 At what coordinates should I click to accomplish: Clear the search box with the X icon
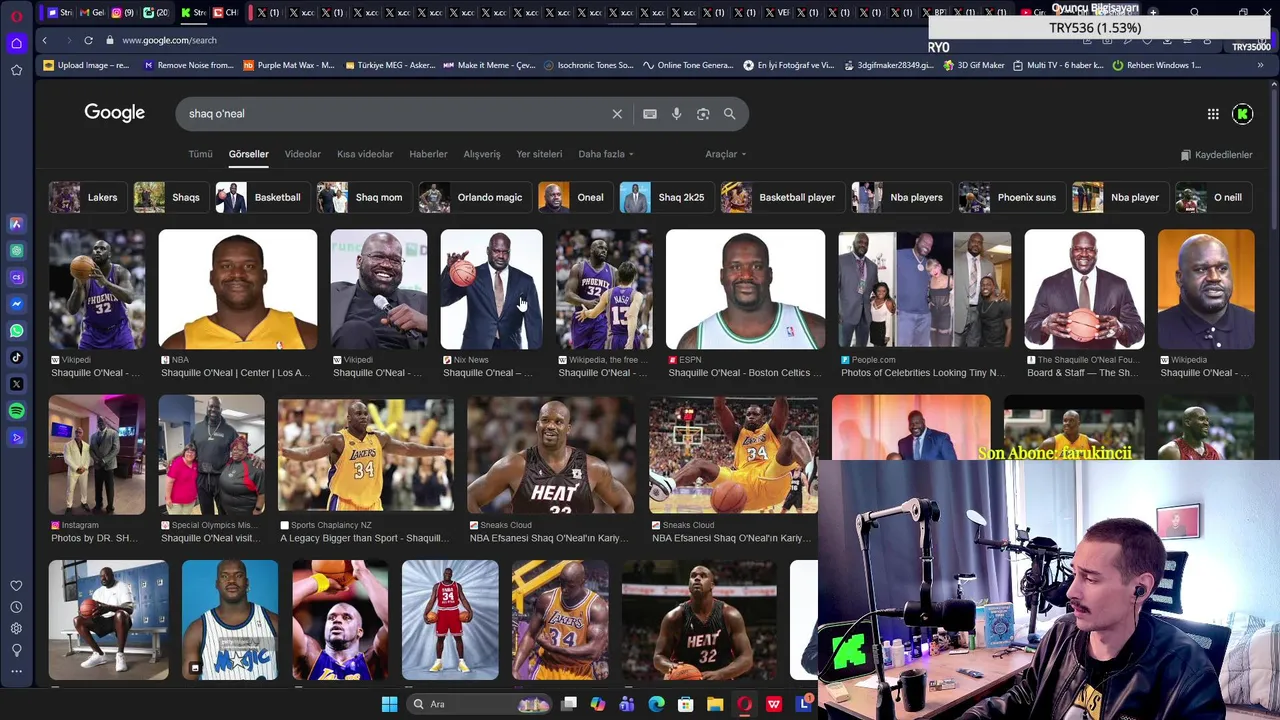pyautogui.click(x=617, y=114)
